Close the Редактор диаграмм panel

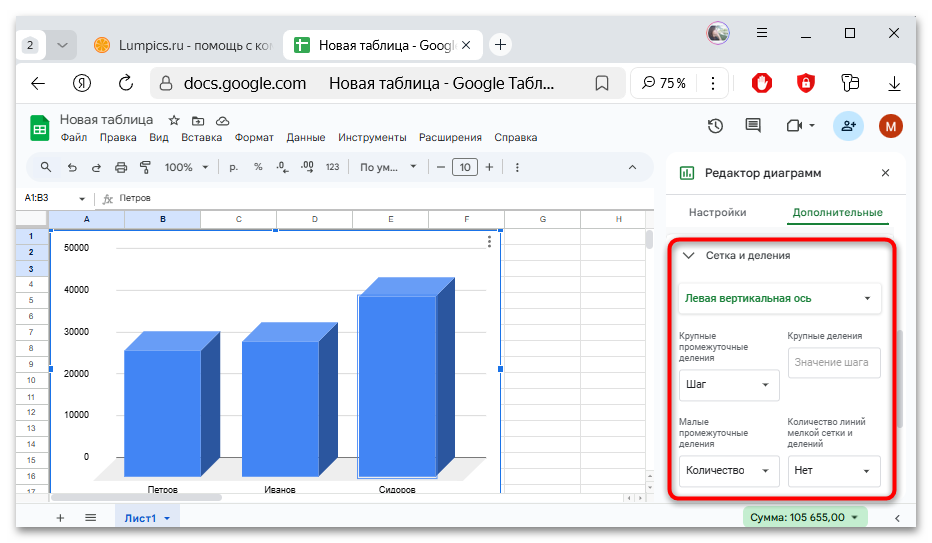885,173
